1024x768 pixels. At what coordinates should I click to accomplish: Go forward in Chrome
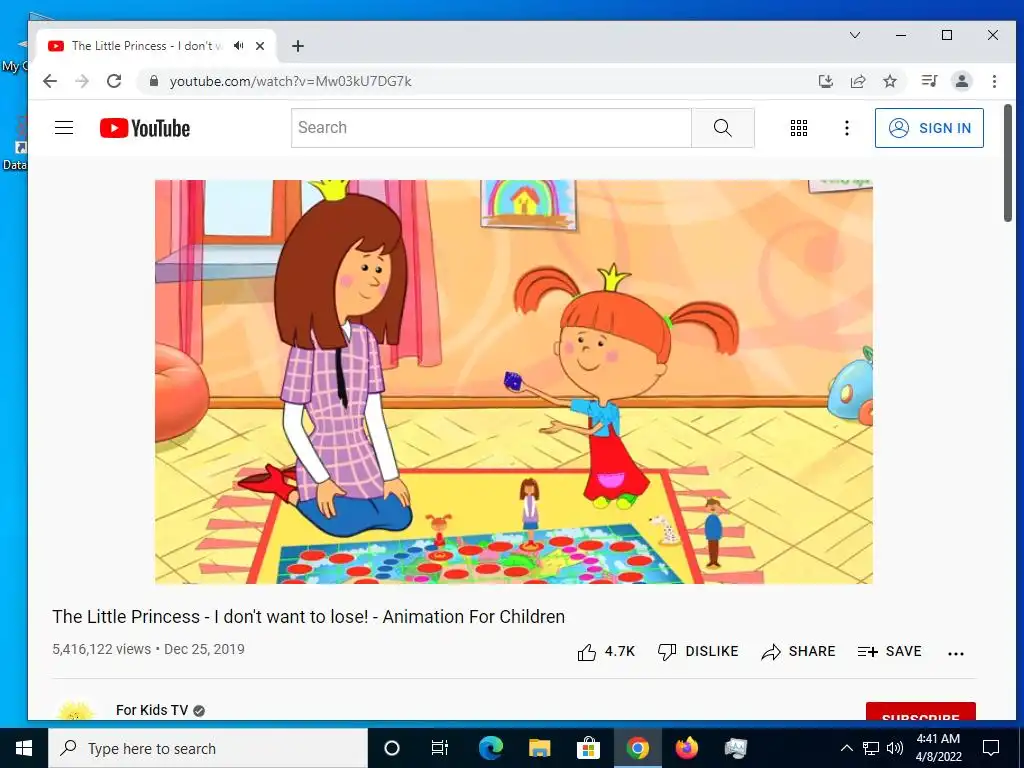coord(82,81)
